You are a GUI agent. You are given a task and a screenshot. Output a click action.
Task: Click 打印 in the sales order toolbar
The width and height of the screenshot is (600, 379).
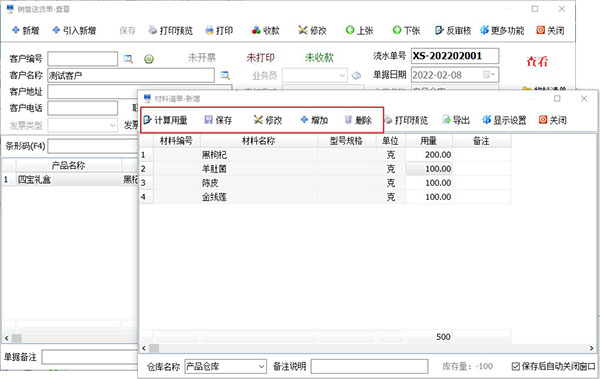tap(219, 30)
